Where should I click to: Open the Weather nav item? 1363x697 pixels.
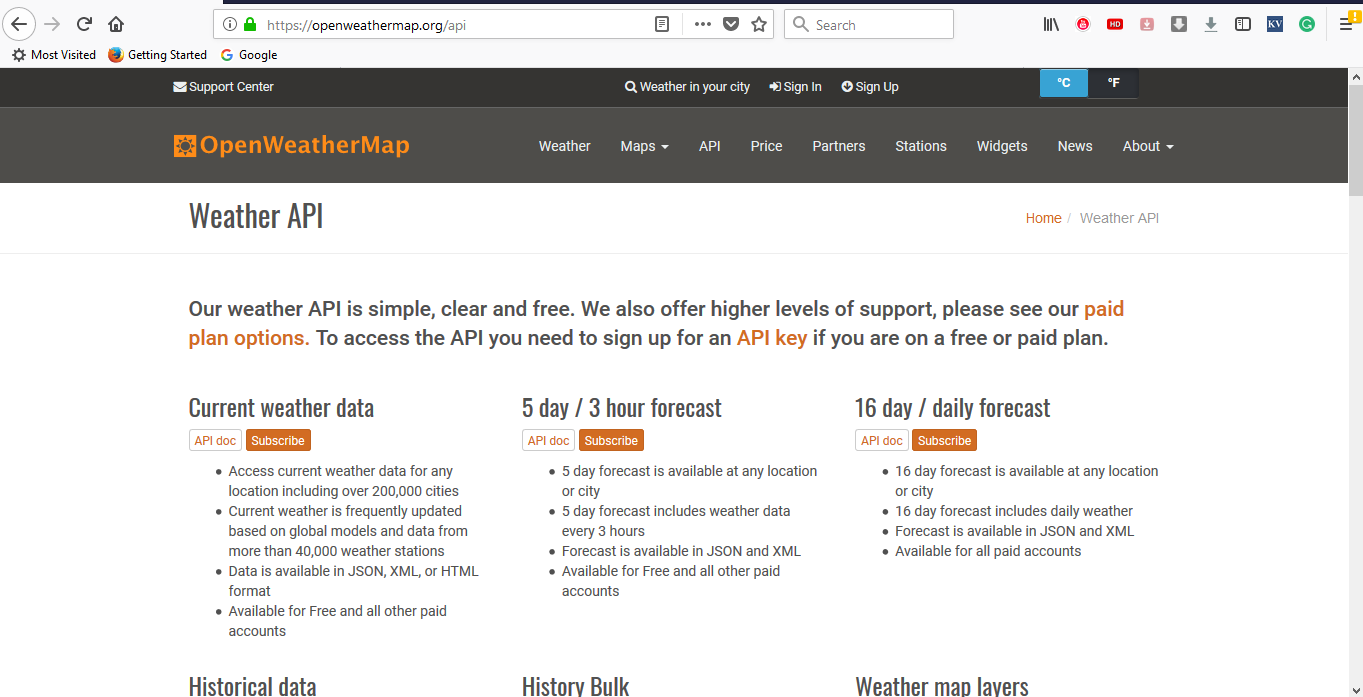click(x=565, y=146)
